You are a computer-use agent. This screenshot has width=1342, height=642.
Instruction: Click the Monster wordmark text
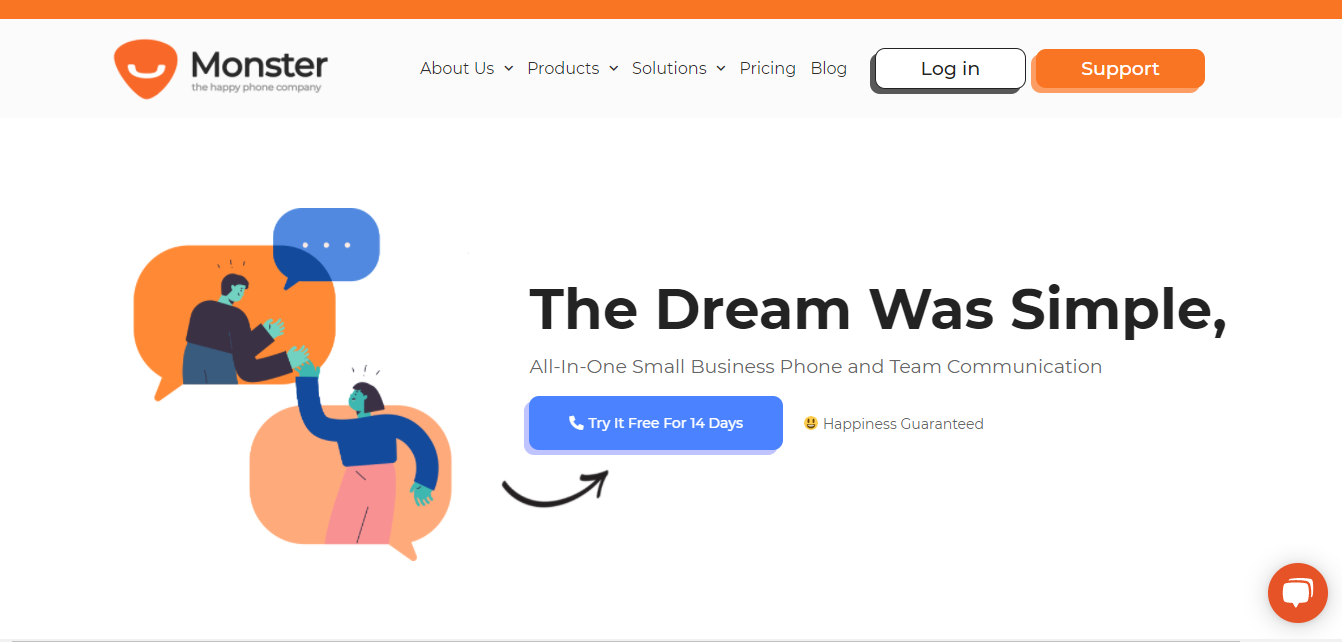tap(259, 65)
